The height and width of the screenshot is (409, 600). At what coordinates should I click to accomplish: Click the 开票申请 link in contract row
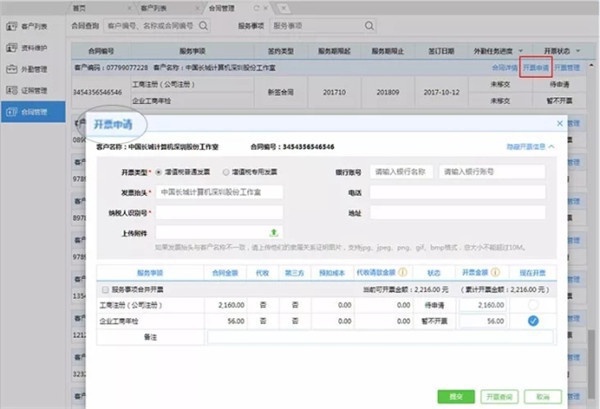click(537, 67)
